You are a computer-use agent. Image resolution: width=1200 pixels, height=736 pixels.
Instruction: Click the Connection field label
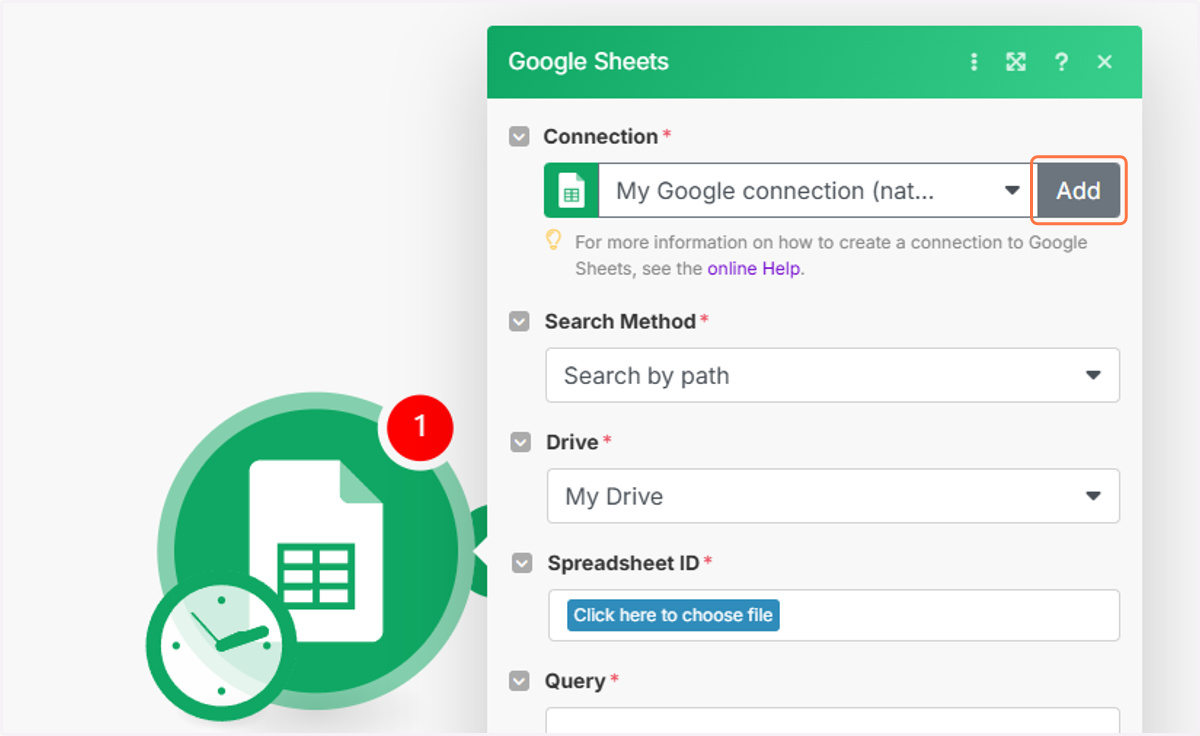pos(600,137)
